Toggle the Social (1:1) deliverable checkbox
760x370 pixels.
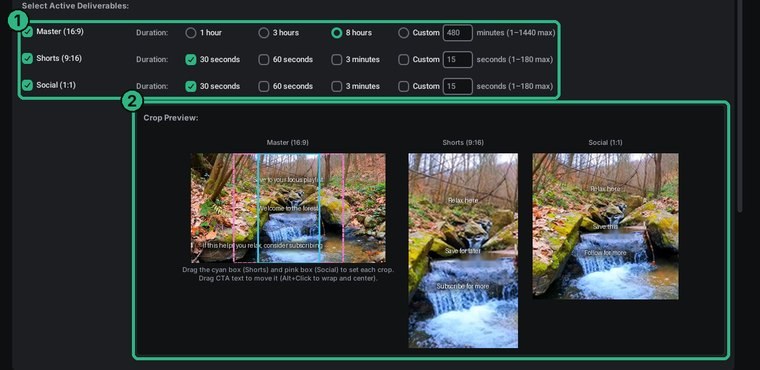tap(28, 85)
